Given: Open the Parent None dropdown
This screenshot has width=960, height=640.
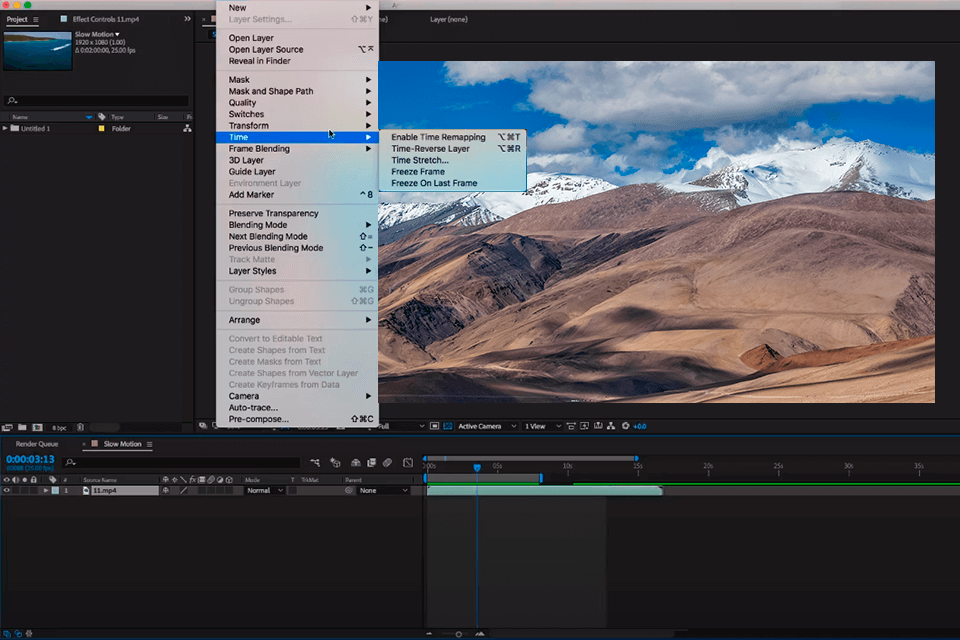Looking at the screenshot, I should click(x=384, y=491).
